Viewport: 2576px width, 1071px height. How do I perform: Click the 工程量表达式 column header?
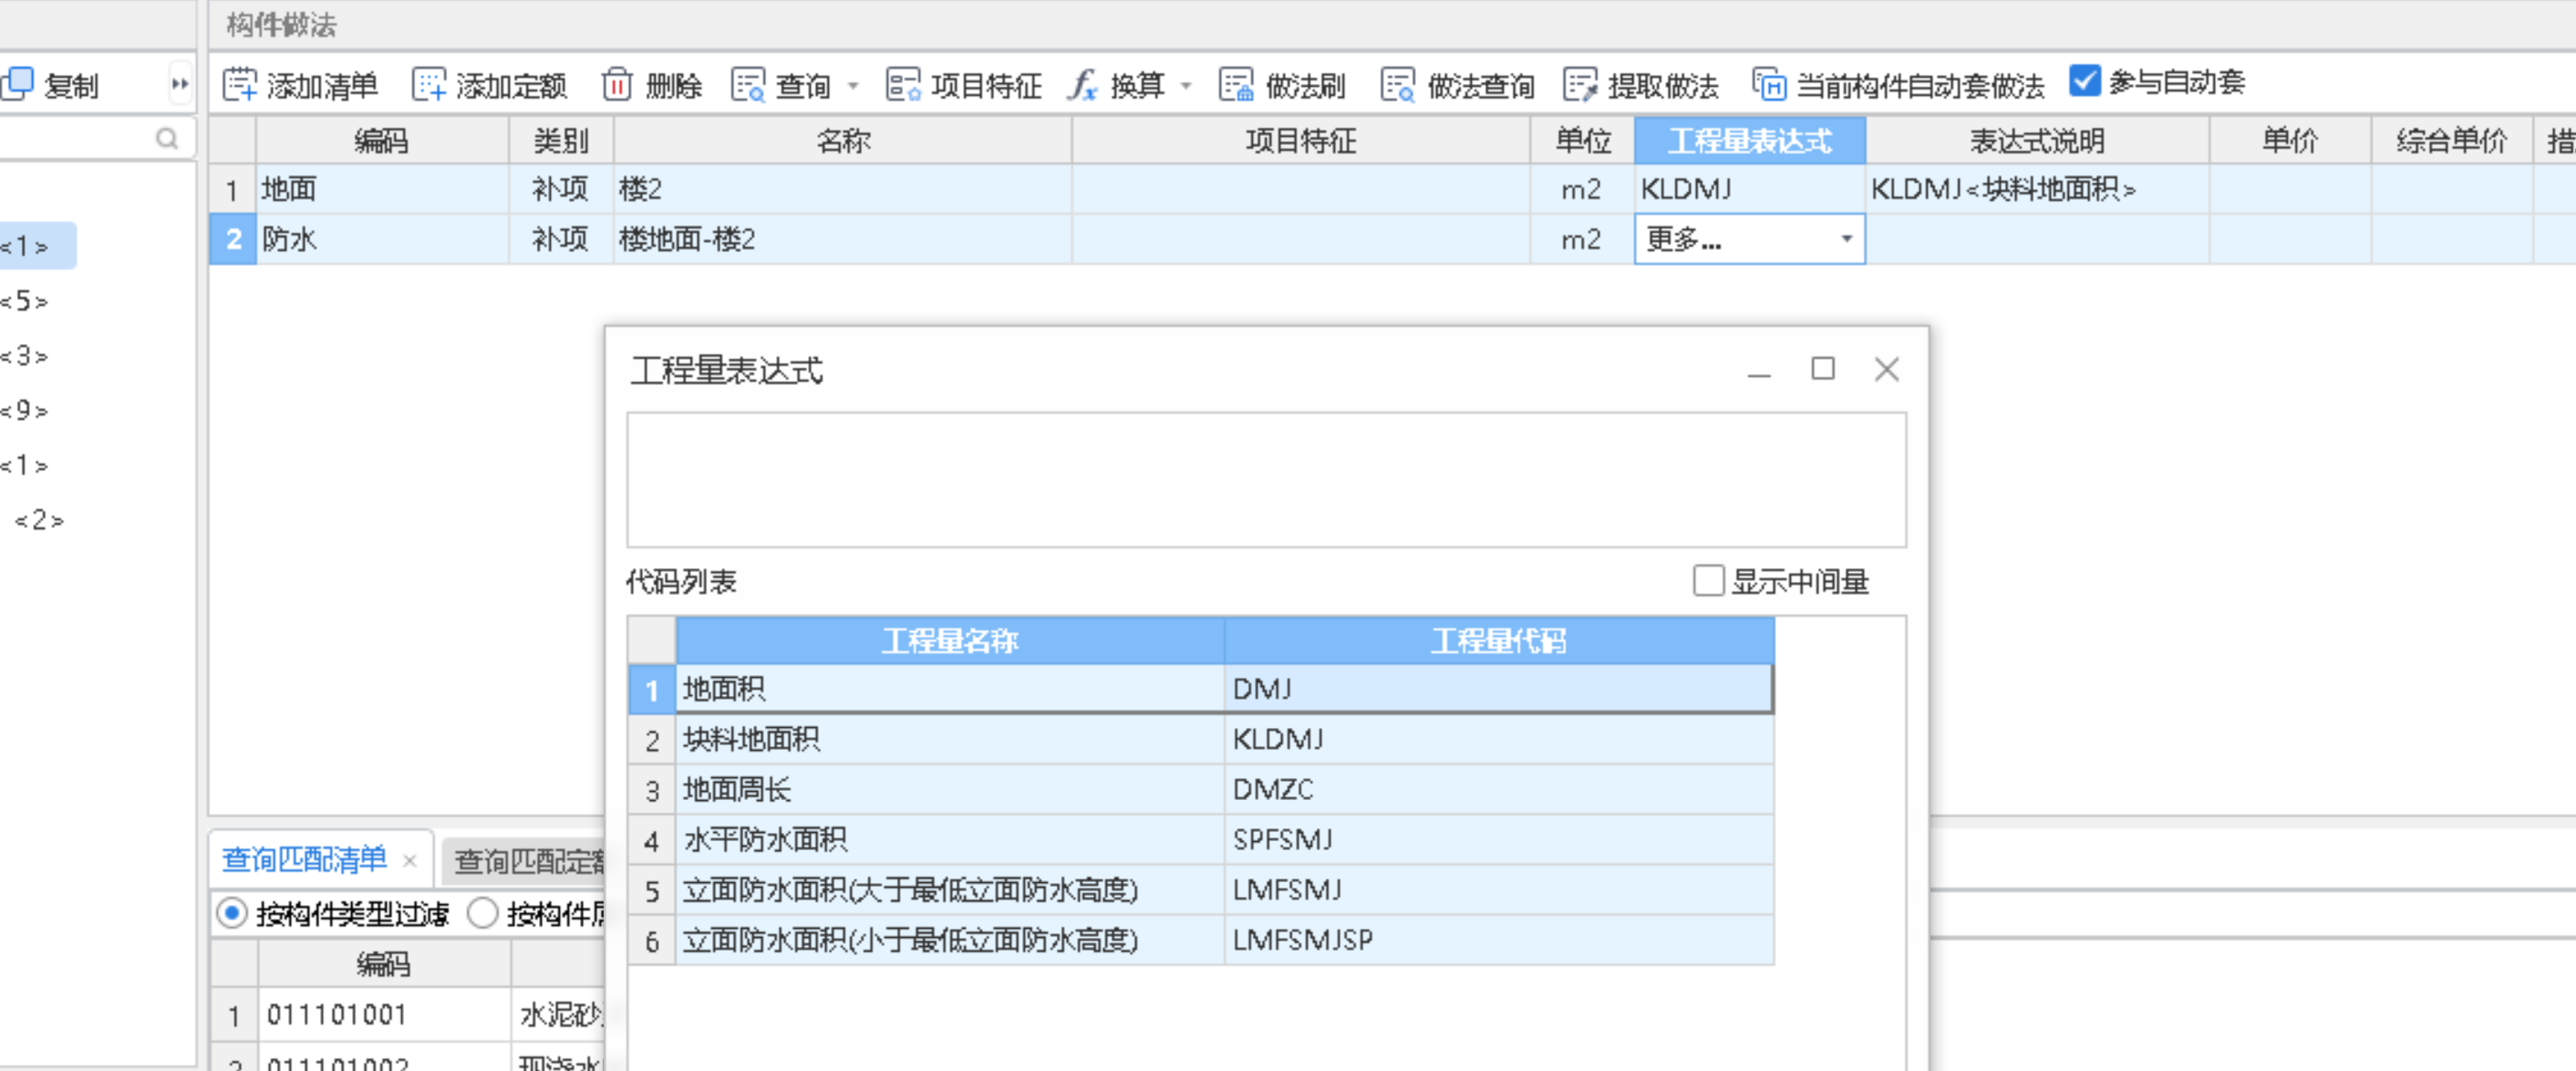pyautogui.click(x=1749, y=141)
